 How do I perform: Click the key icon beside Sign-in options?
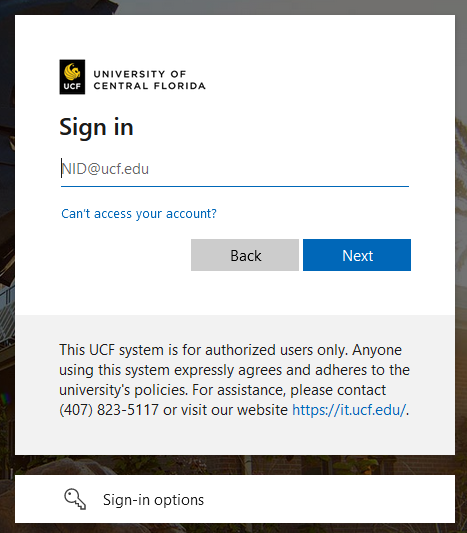75,499
